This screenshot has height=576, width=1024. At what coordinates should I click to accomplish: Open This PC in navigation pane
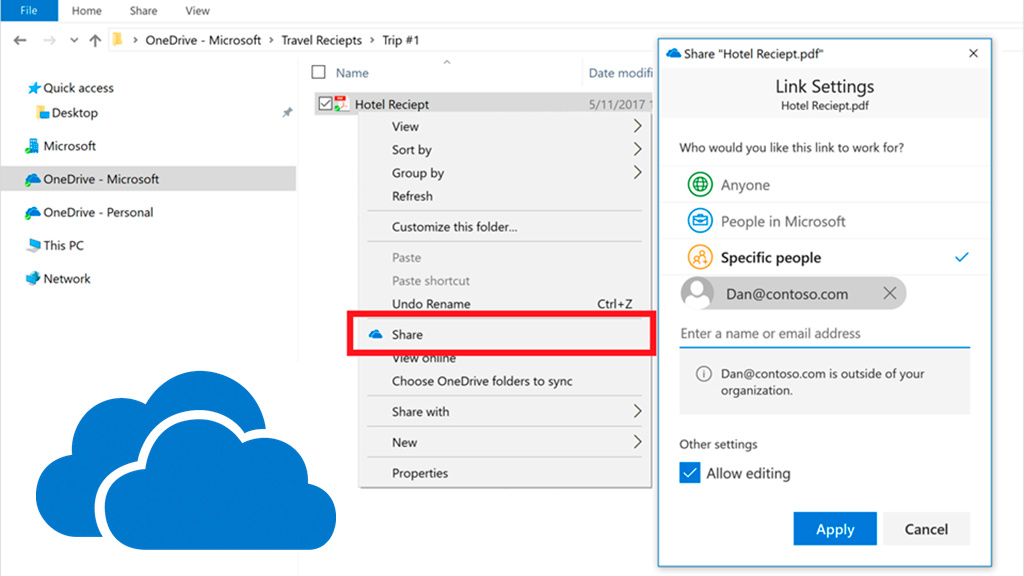coord(63,246)
